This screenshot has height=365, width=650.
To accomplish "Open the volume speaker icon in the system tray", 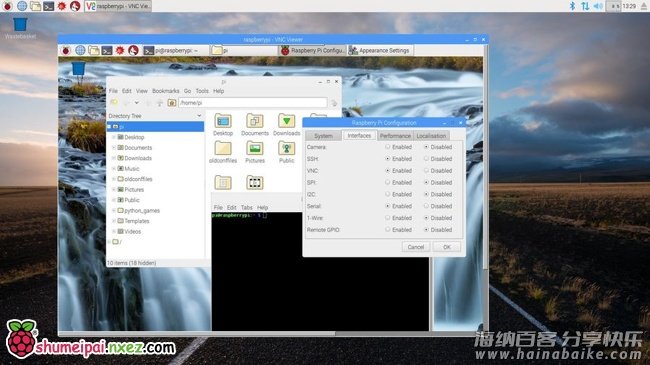I will (x=598, y=6).
